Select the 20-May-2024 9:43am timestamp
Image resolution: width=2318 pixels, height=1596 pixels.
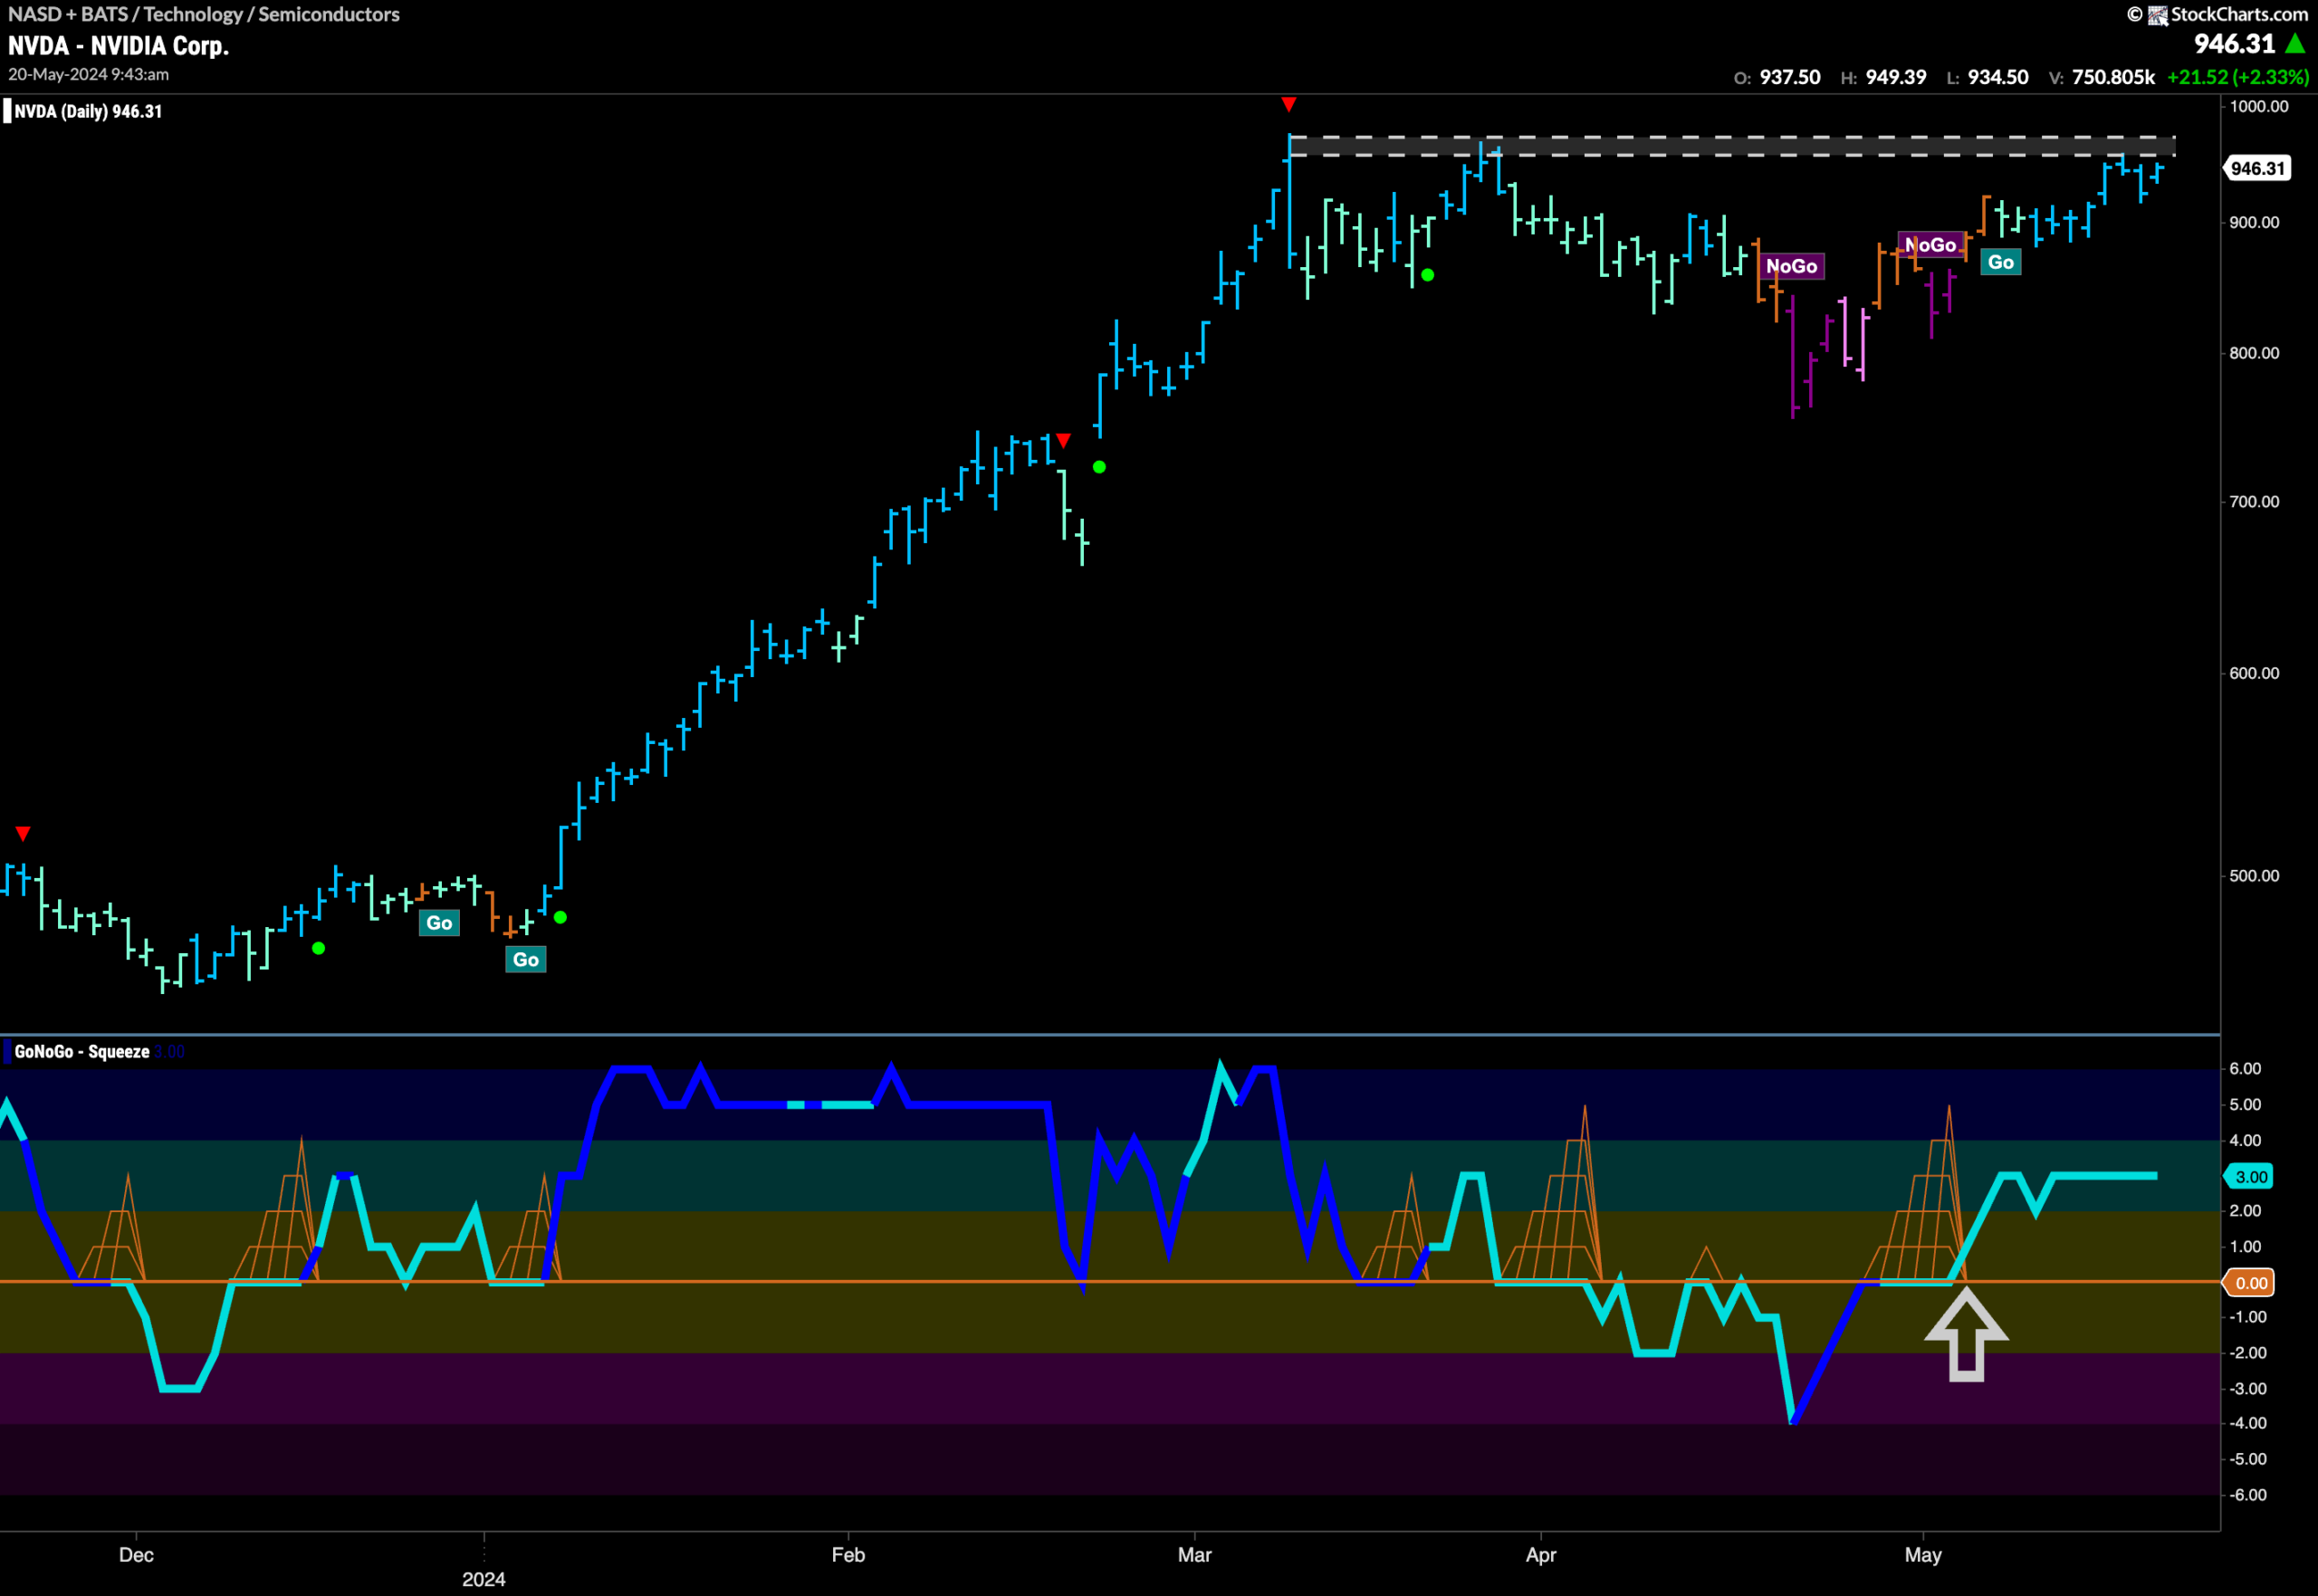[89, 74]
